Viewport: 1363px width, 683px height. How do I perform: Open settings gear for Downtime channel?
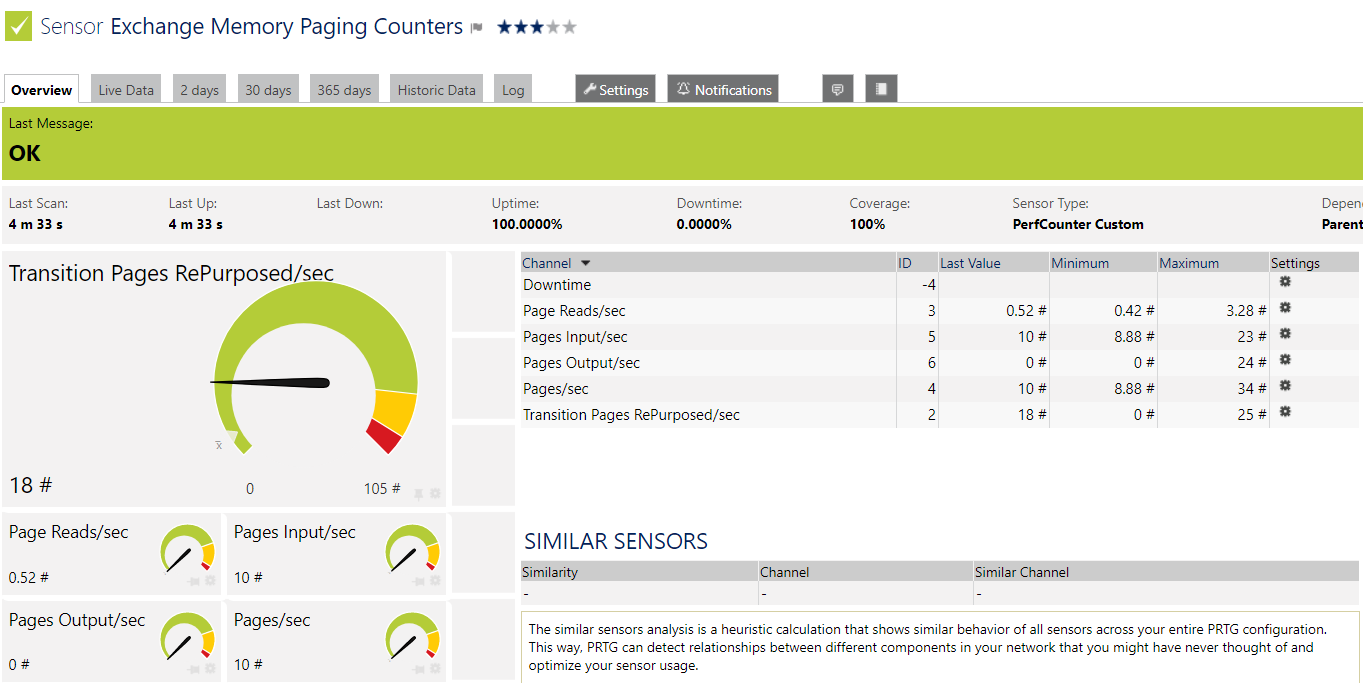coord(1285,282)
